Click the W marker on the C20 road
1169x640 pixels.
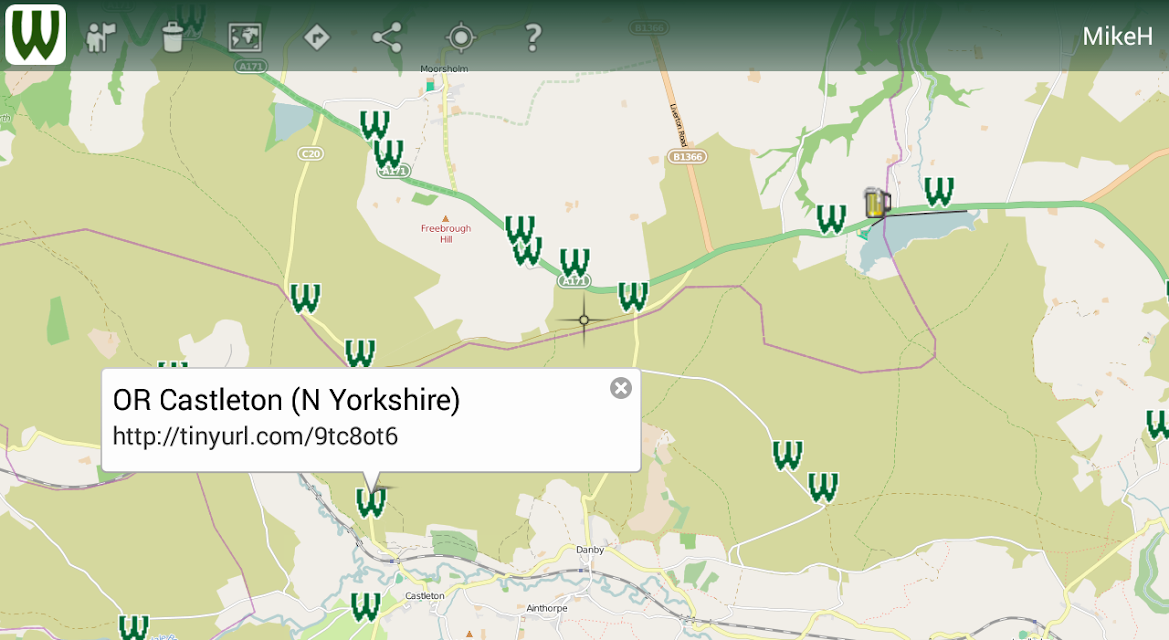point(305,298)
